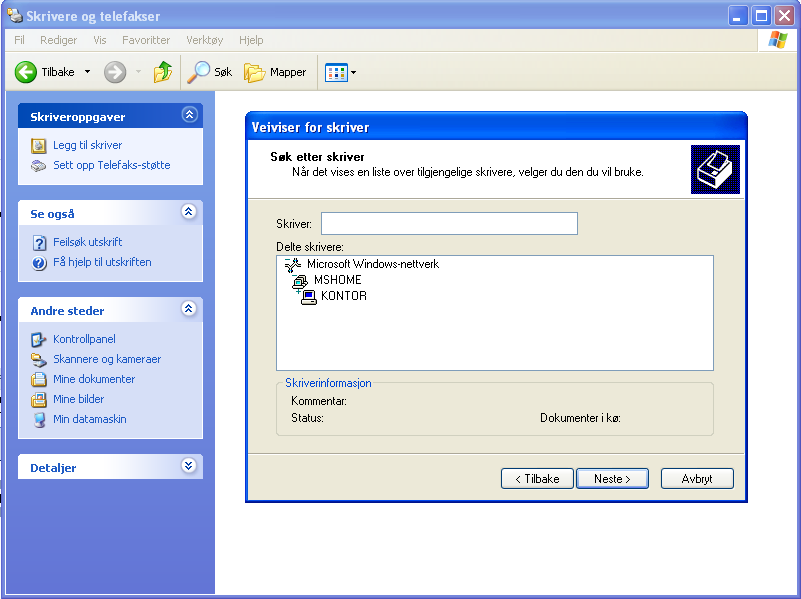The width and height of the screenshot is (801, 599).
Task: Select the KONTOR computer node
Action: click(x=344, y=296)
